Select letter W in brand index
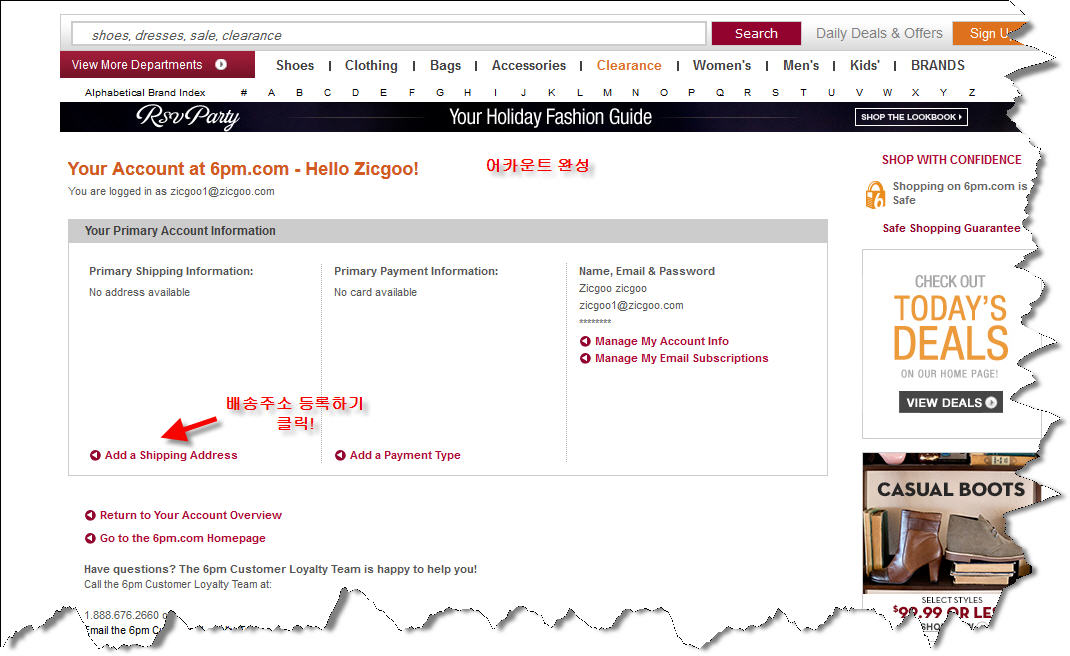 [x=887, y=93]
